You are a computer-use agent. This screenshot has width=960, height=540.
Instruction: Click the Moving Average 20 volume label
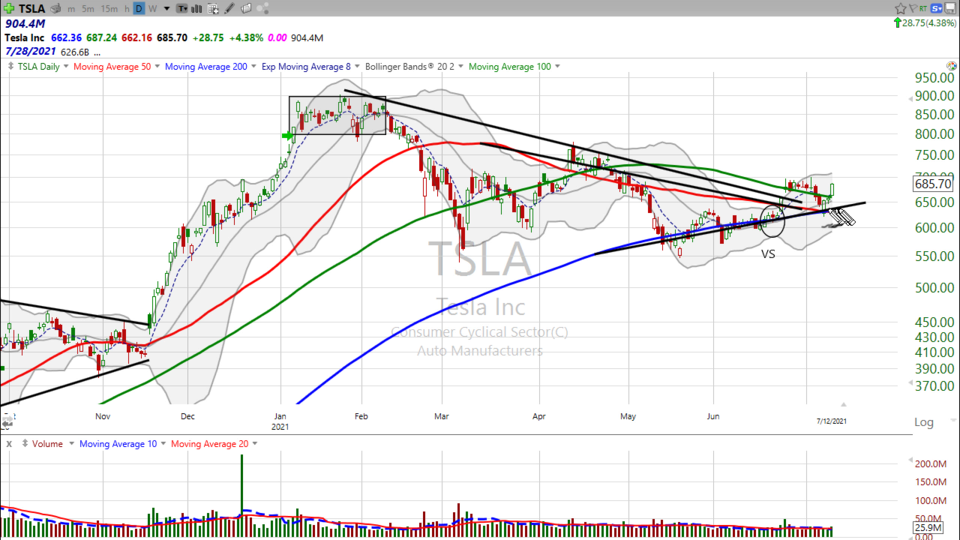[209, 444]
